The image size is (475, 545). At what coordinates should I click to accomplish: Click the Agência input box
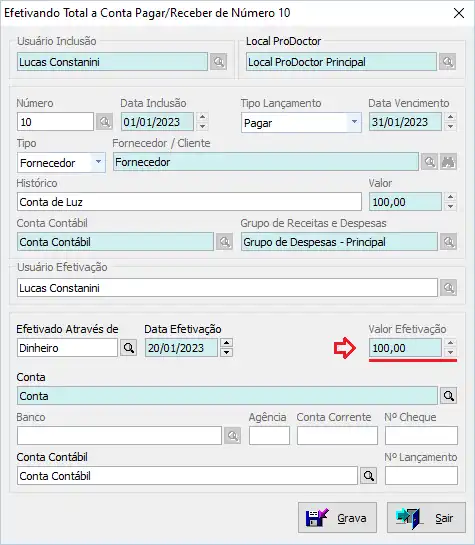pyautogui.click(x=269, y=436)
